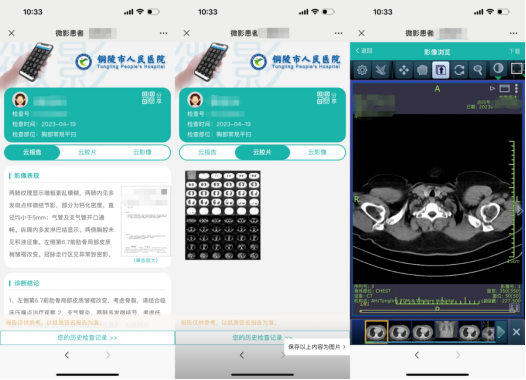The height and width of the screenshot is (380, 526).
Task: Show more series with the thumbnail strip arrow
Action: point(501,332)
